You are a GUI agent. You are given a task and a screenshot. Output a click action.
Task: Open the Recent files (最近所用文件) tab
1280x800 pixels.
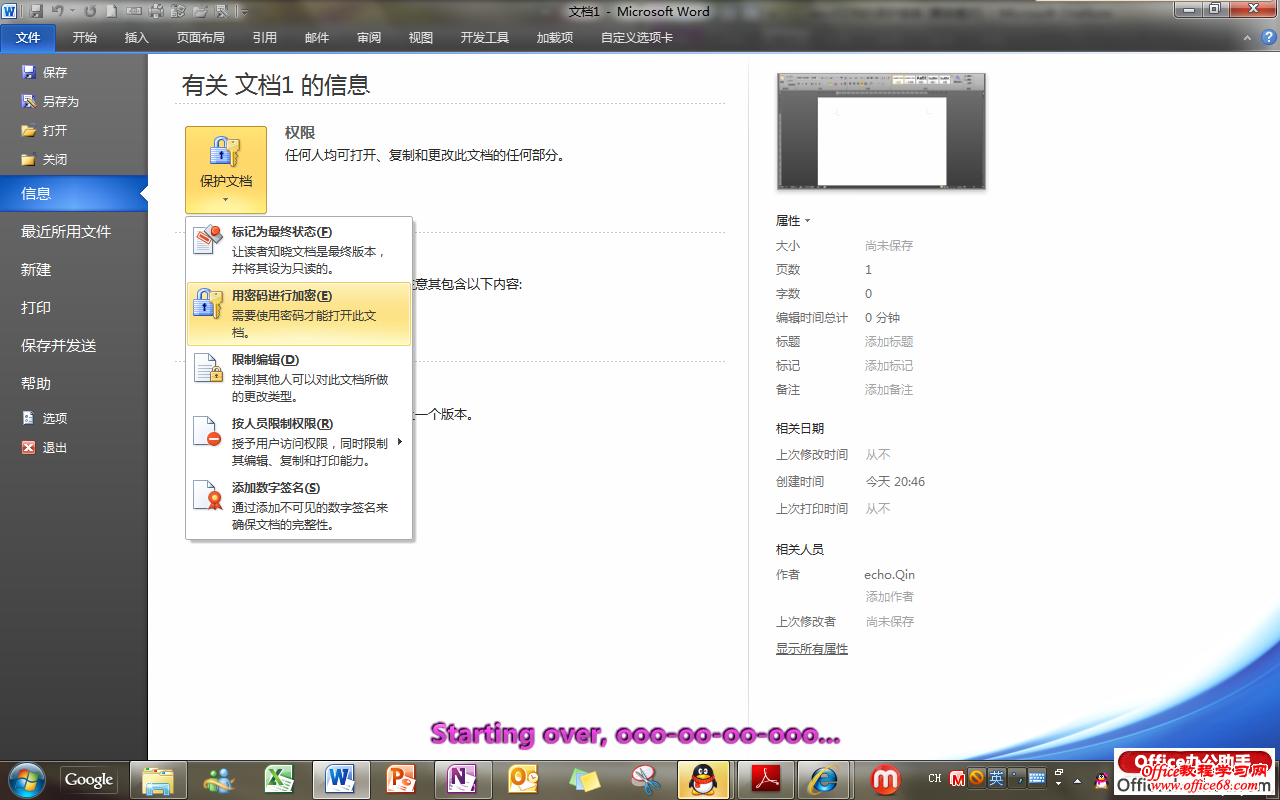click(x=66, y=232)
